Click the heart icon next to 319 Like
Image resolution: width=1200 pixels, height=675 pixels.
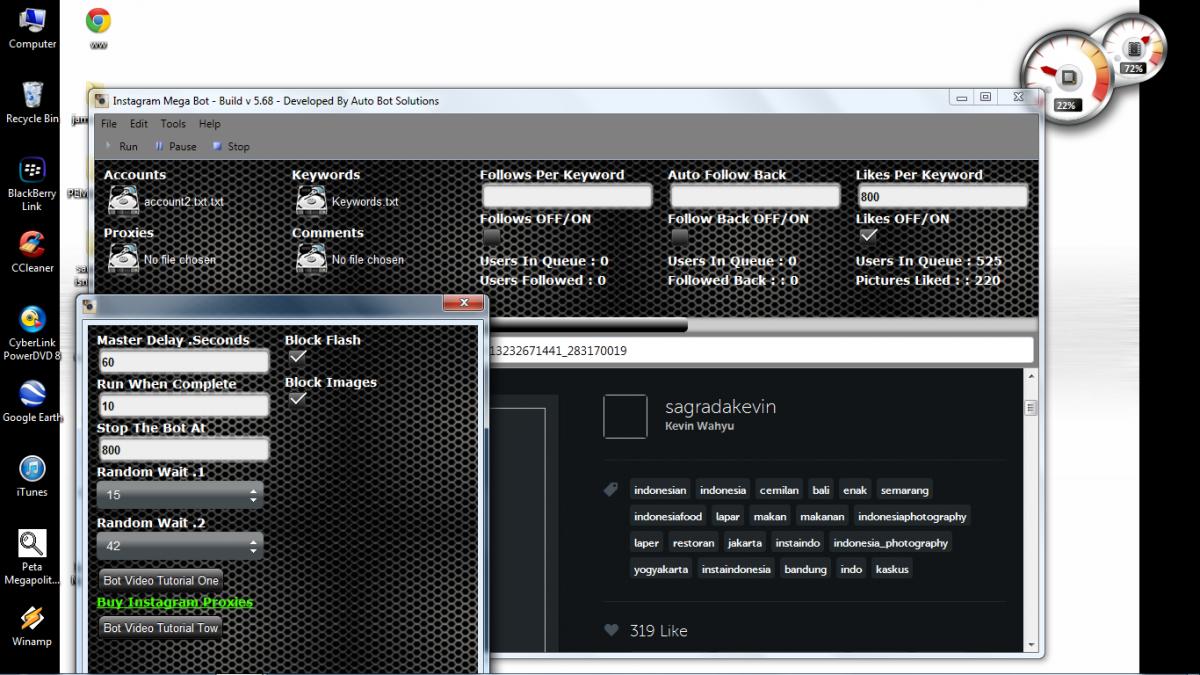click(x=611, y=630)
